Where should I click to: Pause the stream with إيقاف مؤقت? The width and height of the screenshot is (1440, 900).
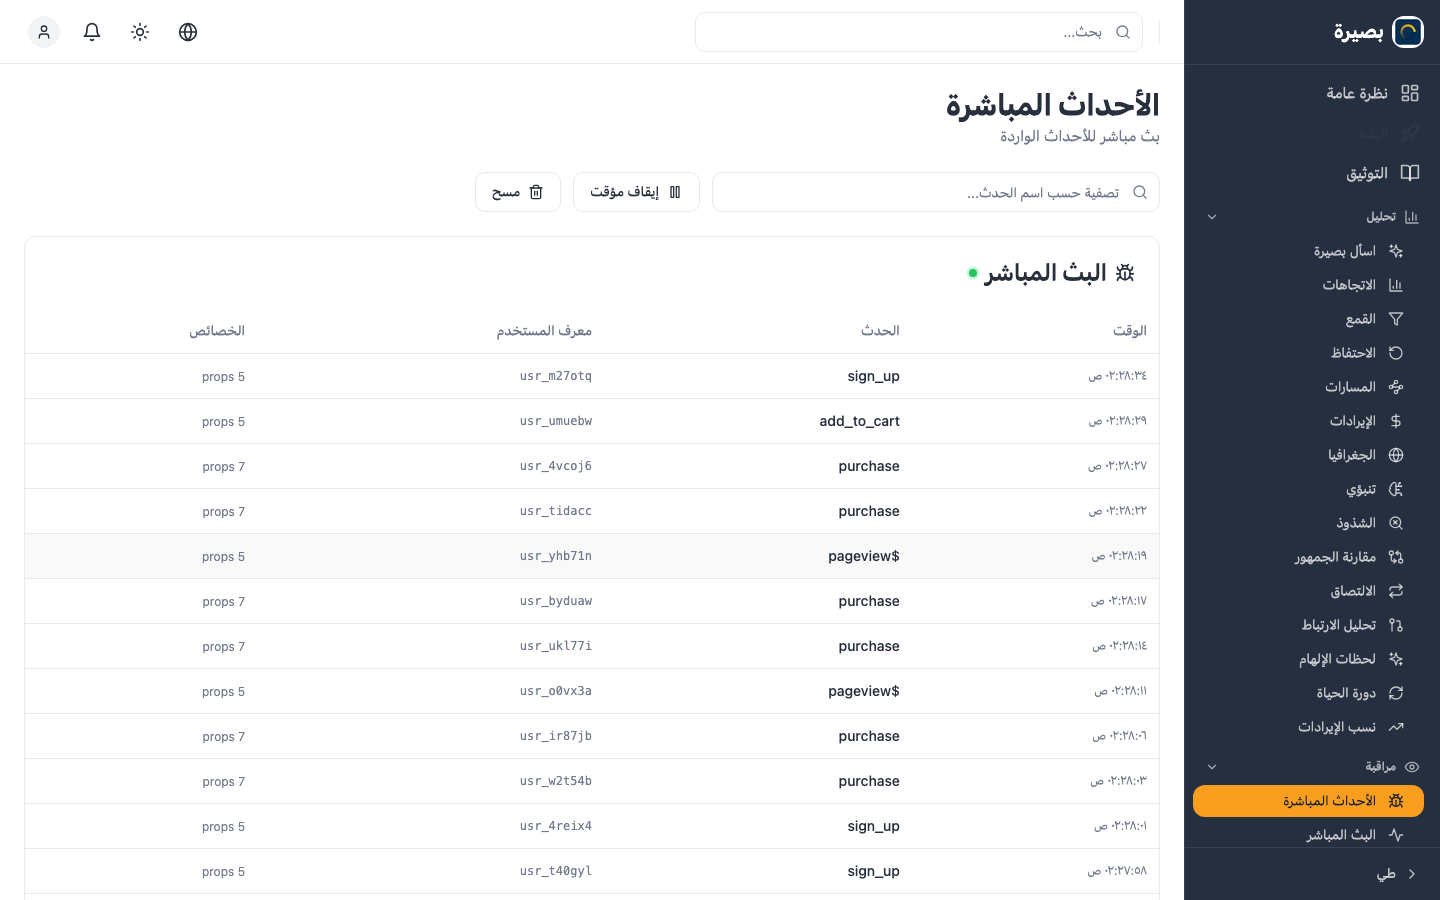tap(636, 192)
